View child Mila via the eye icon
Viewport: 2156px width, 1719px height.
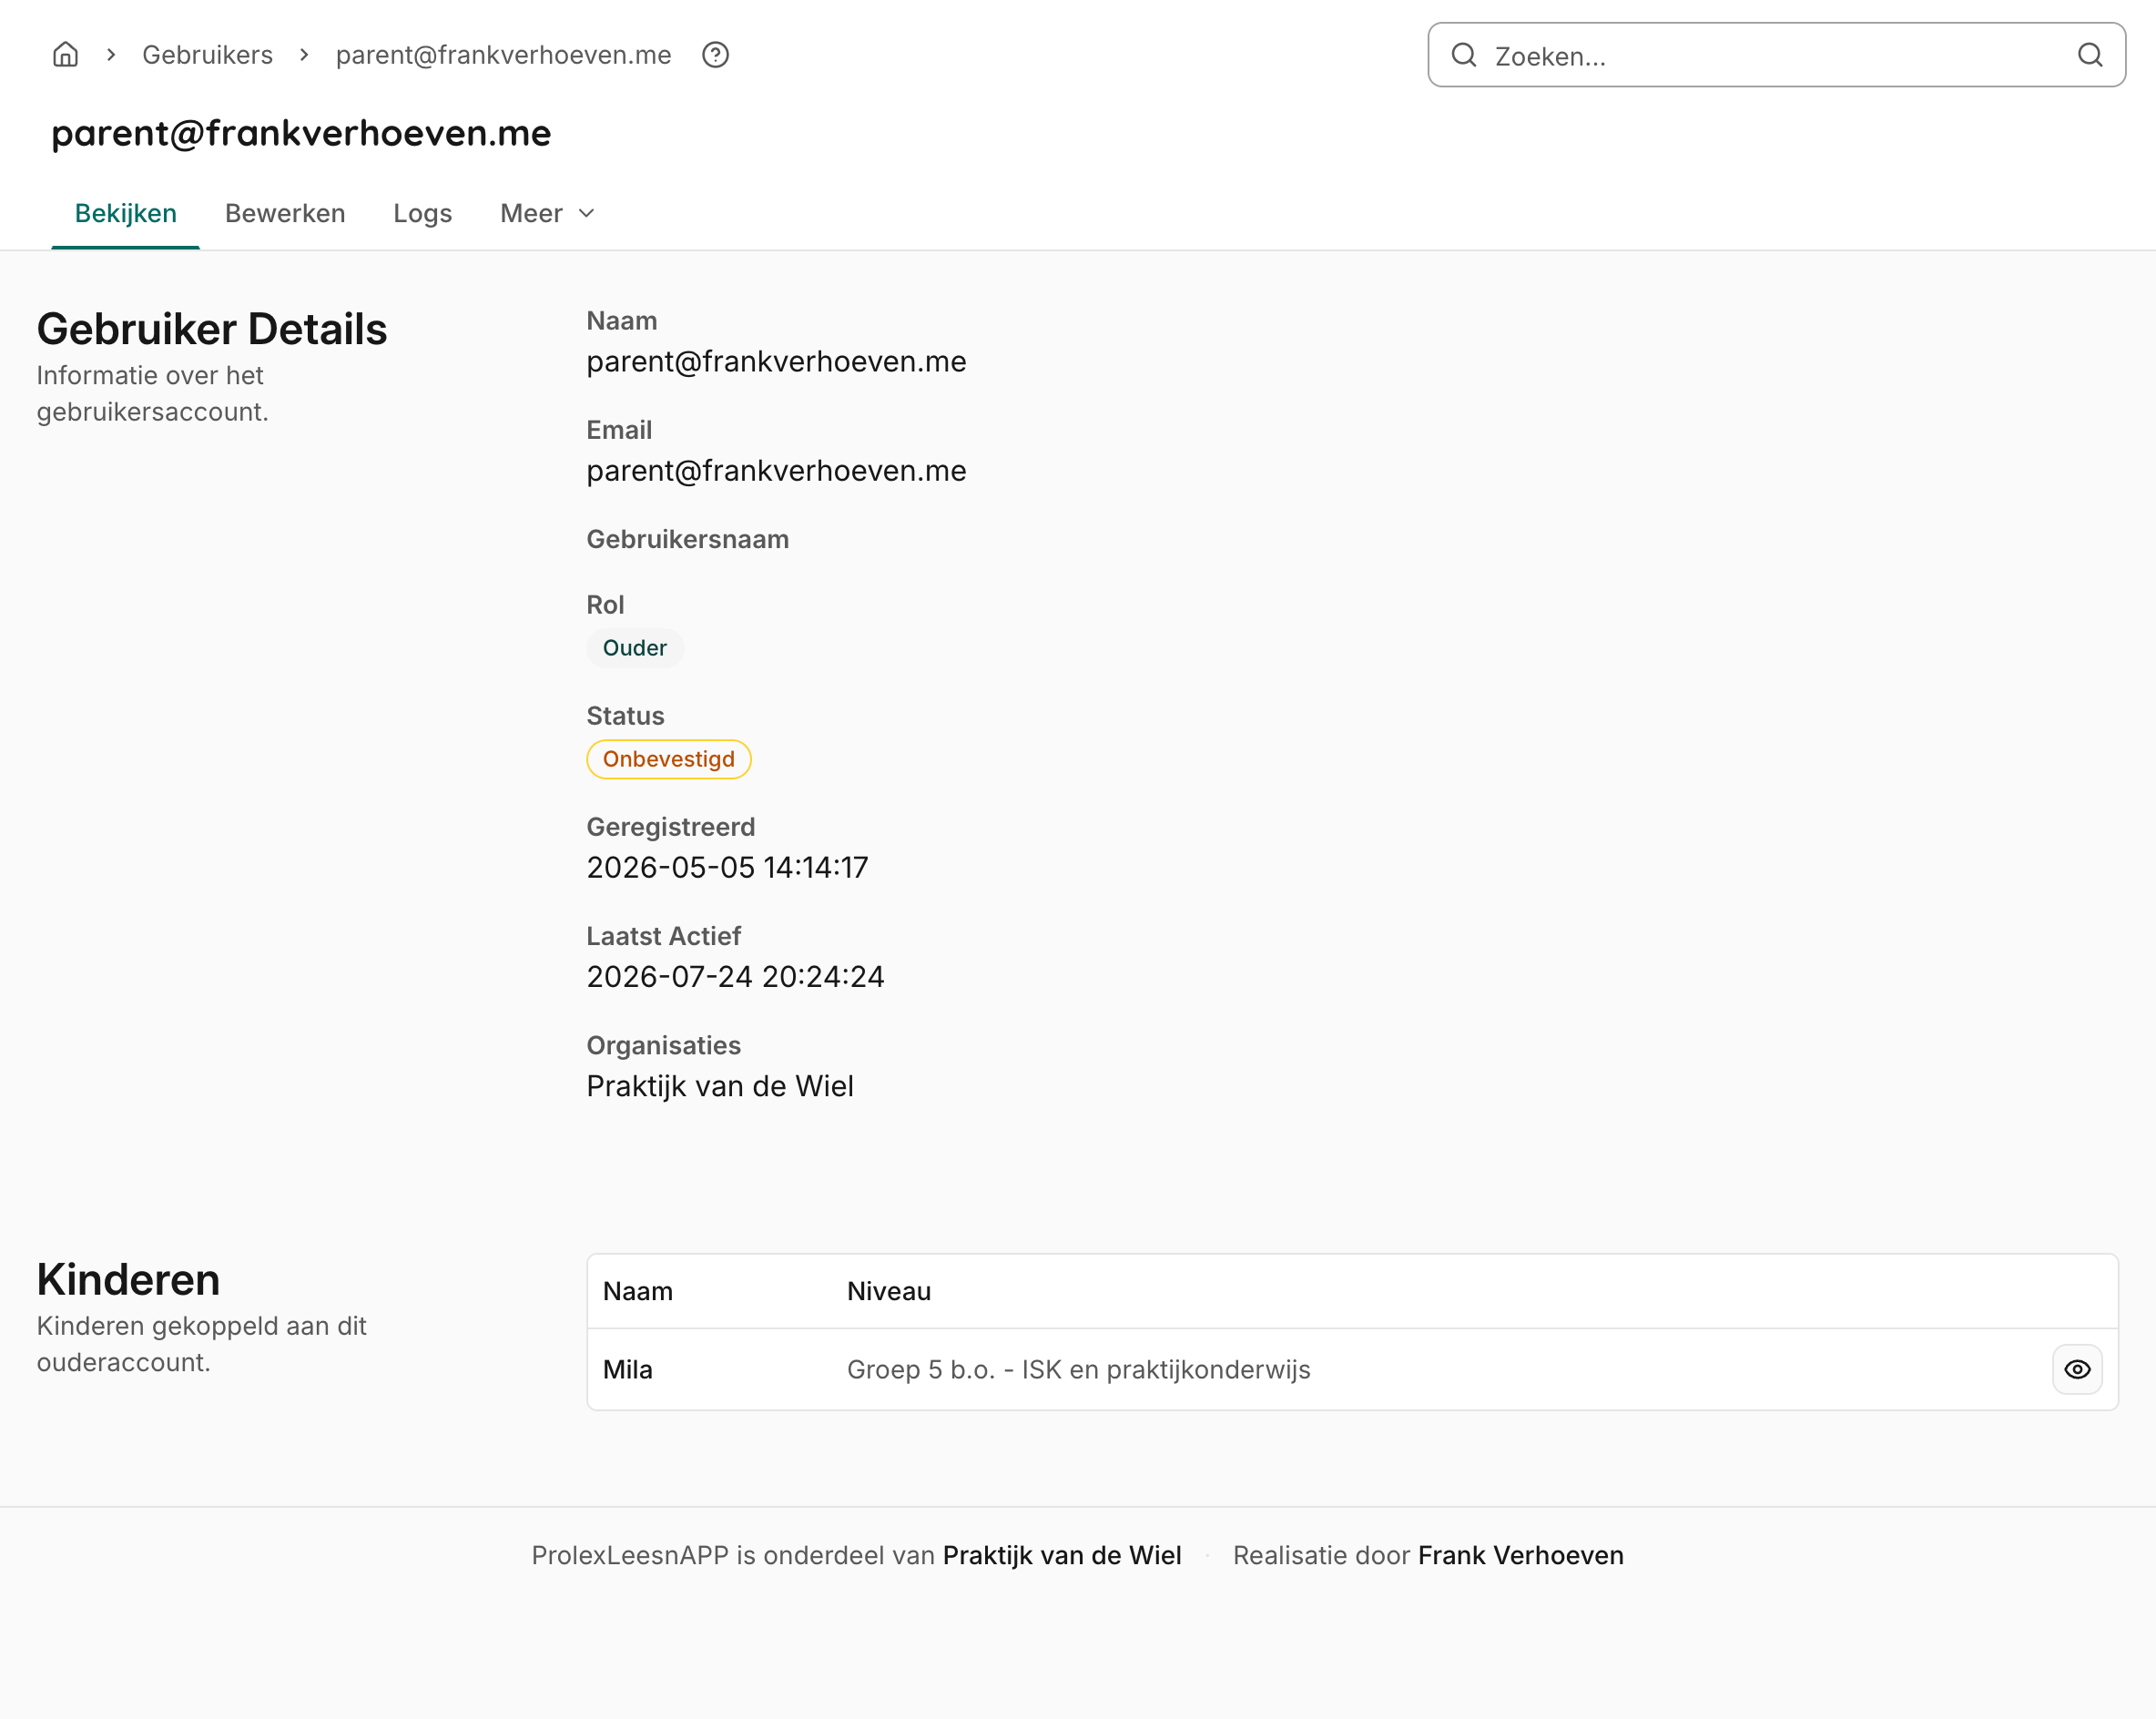click(2077, 1370)
